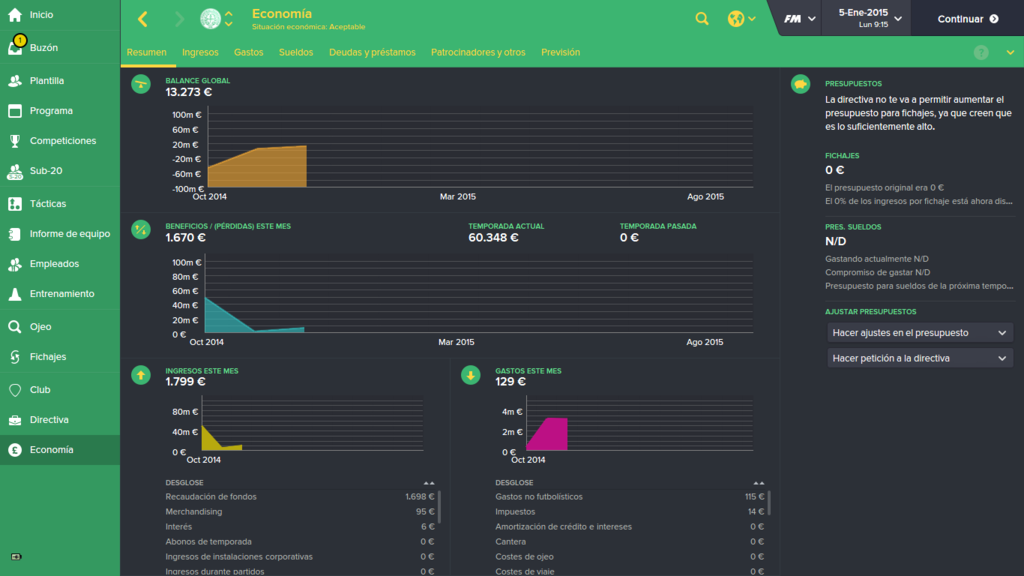Click the Plantilla sidebar label
Screen dimensions: 1024x576
tap(47, 81)
